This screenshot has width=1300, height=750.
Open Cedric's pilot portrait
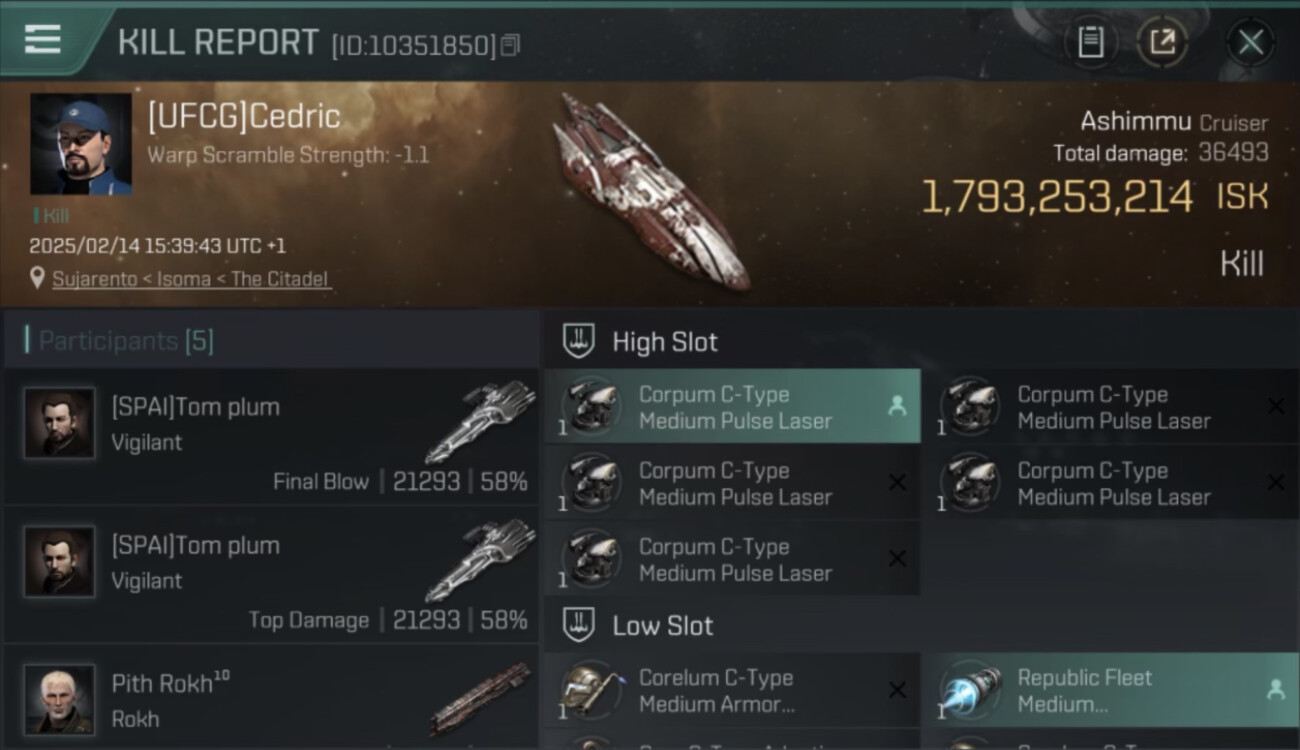81,144
